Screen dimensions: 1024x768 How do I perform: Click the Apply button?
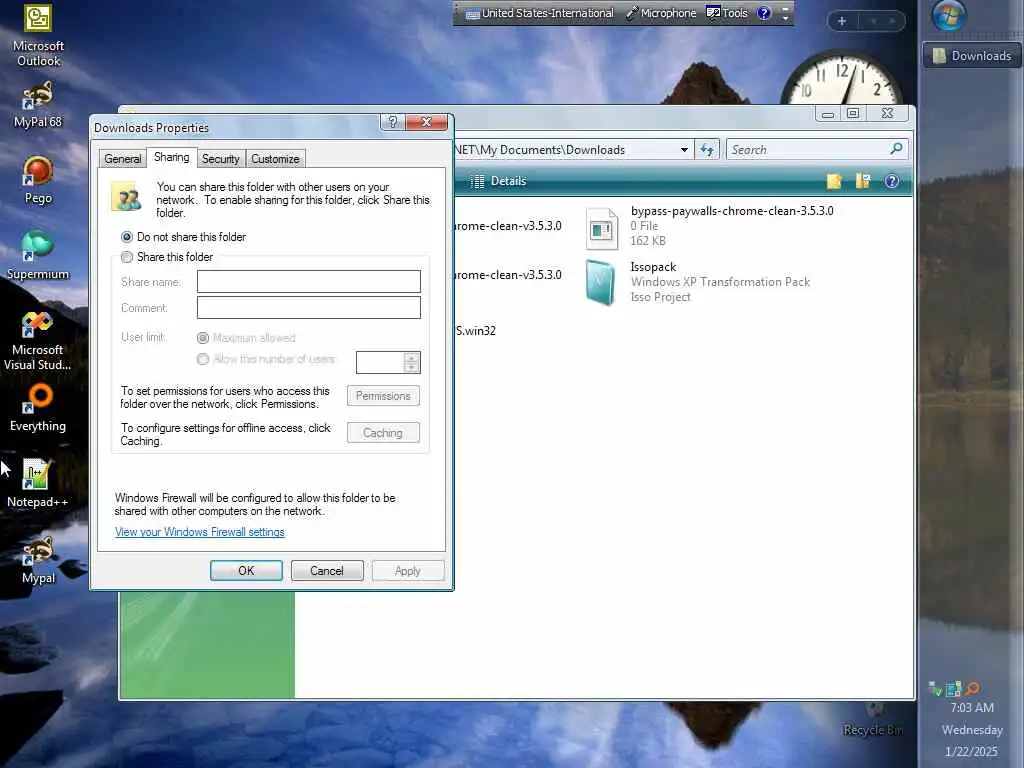(408, 571)
